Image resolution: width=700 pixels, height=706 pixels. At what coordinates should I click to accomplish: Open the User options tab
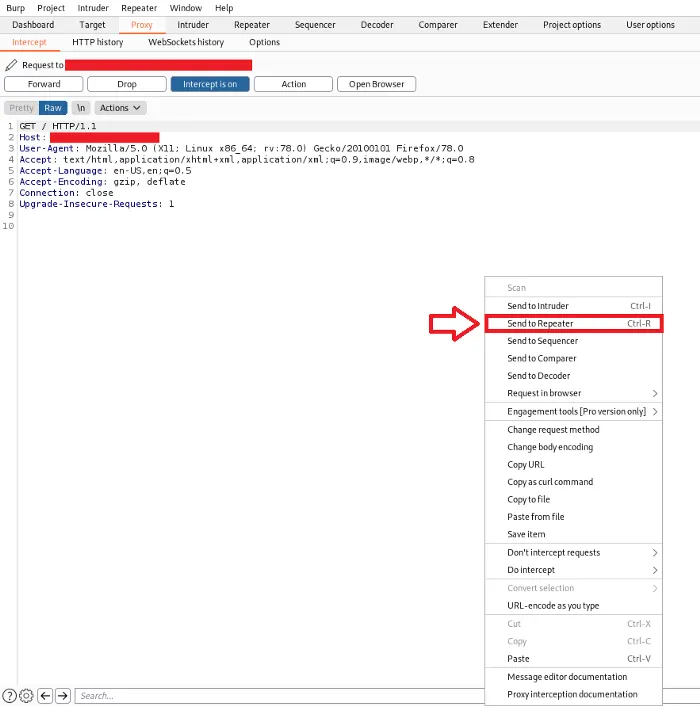point(650,25)
